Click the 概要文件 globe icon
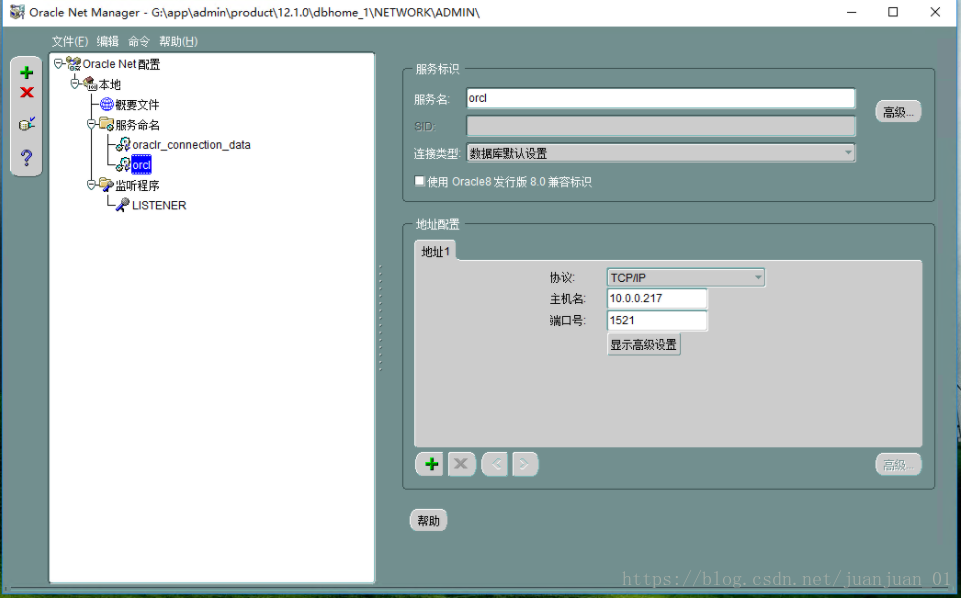Screen dimensions: 963x599 click(x=107, y=104)
